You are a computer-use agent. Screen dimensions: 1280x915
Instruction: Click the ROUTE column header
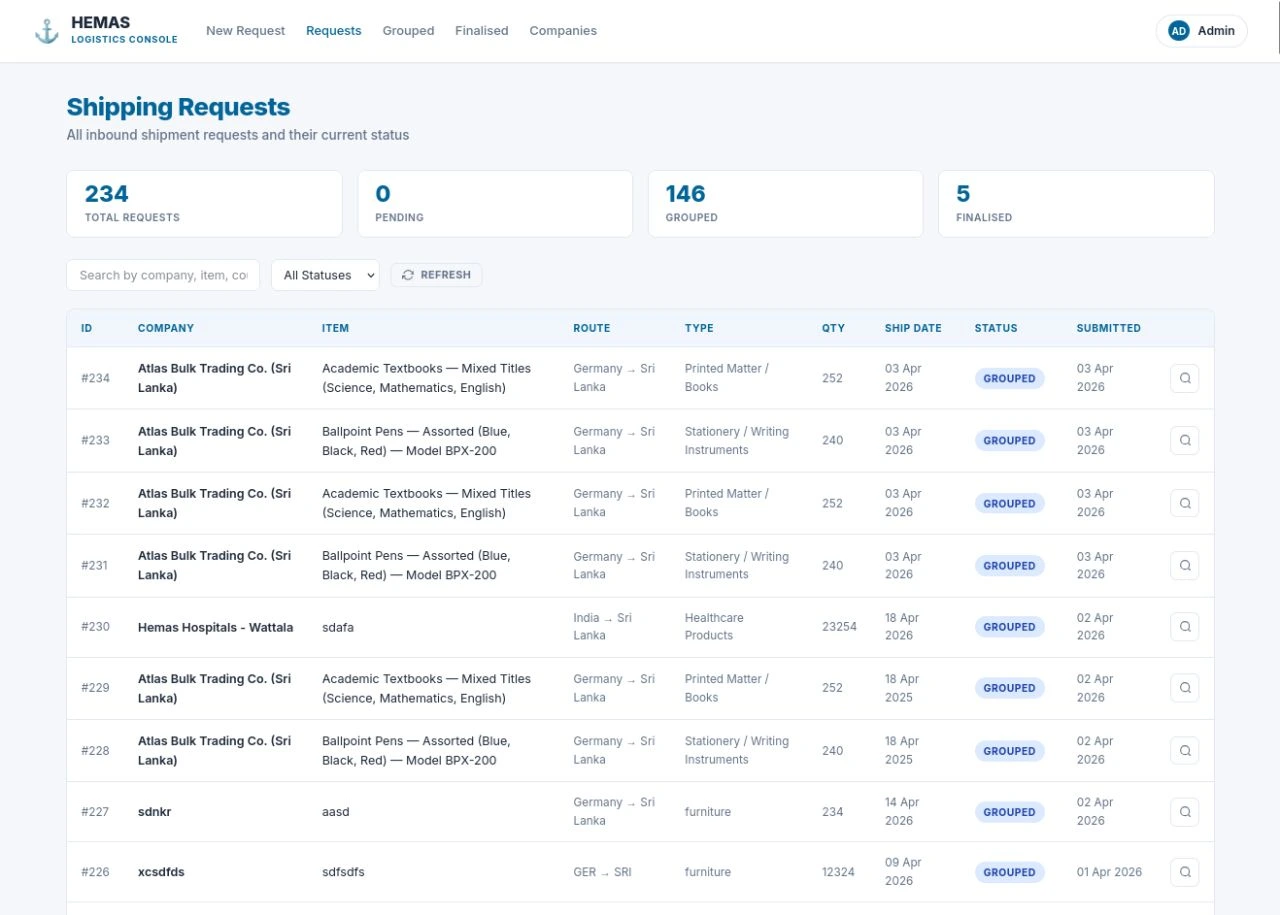click(591, 328)
